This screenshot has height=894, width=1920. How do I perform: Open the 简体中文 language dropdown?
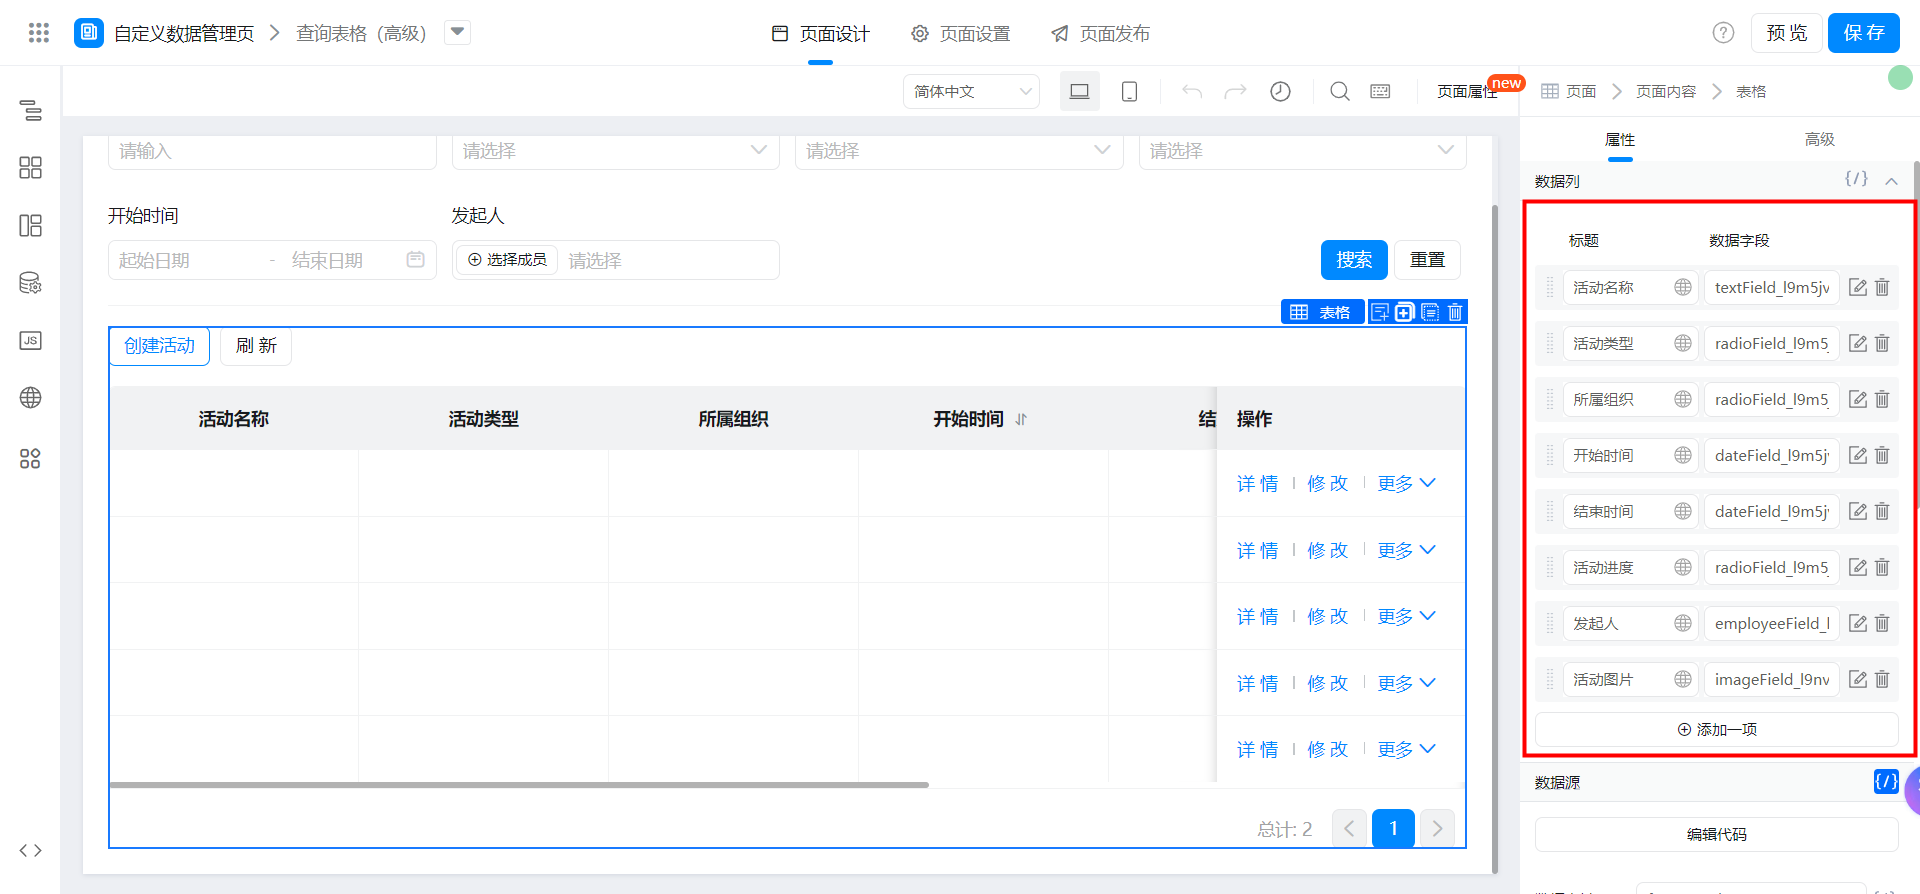(x=971, y=92)
